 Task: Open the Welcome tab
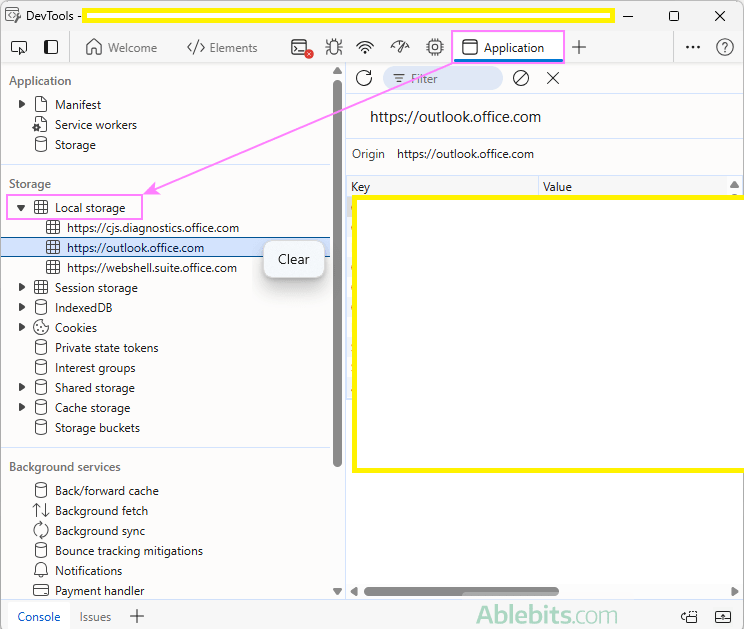click(x=121, y=47)
